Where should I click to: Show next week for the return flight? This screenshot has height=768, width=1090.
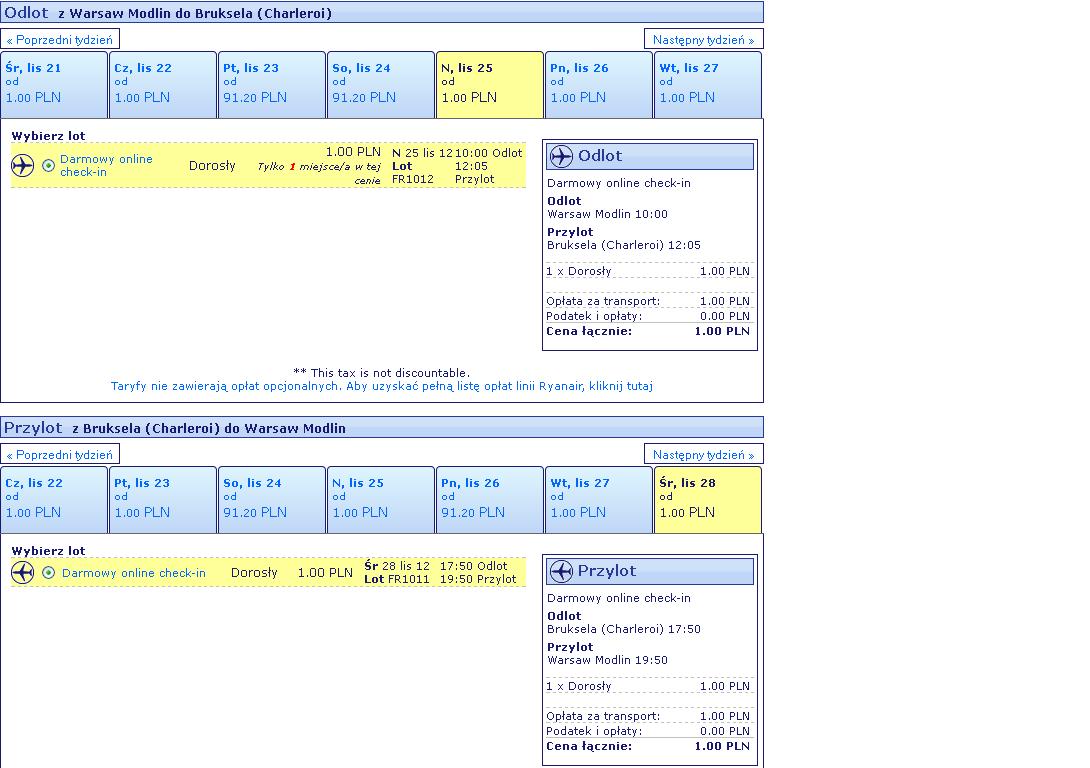click(x=703, y=455)
